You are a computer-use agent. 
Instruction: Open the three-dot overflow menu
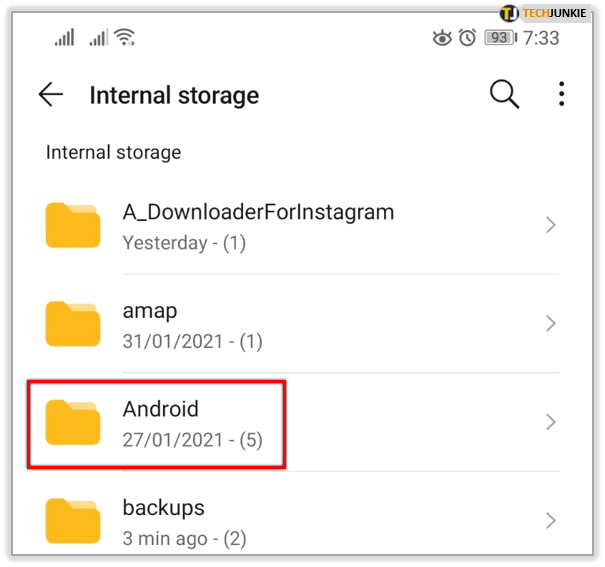click(562, 95)
